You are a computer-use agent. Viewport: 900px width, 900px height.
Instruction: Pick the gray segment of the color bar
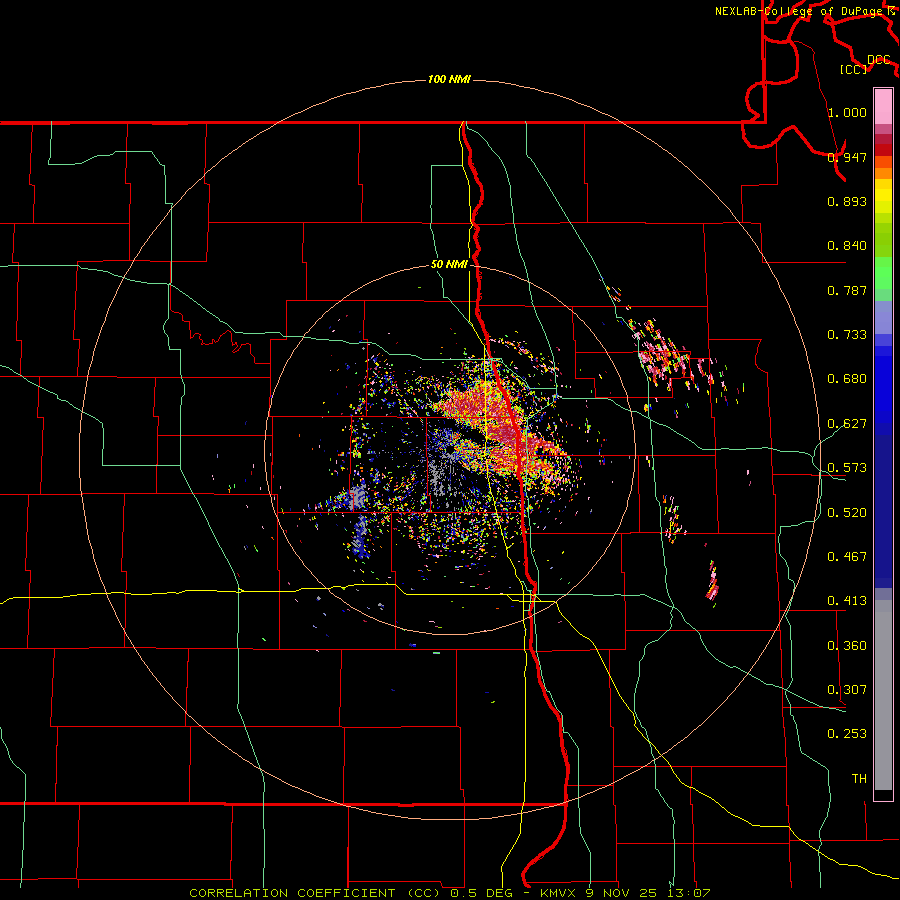pos(883,695)
